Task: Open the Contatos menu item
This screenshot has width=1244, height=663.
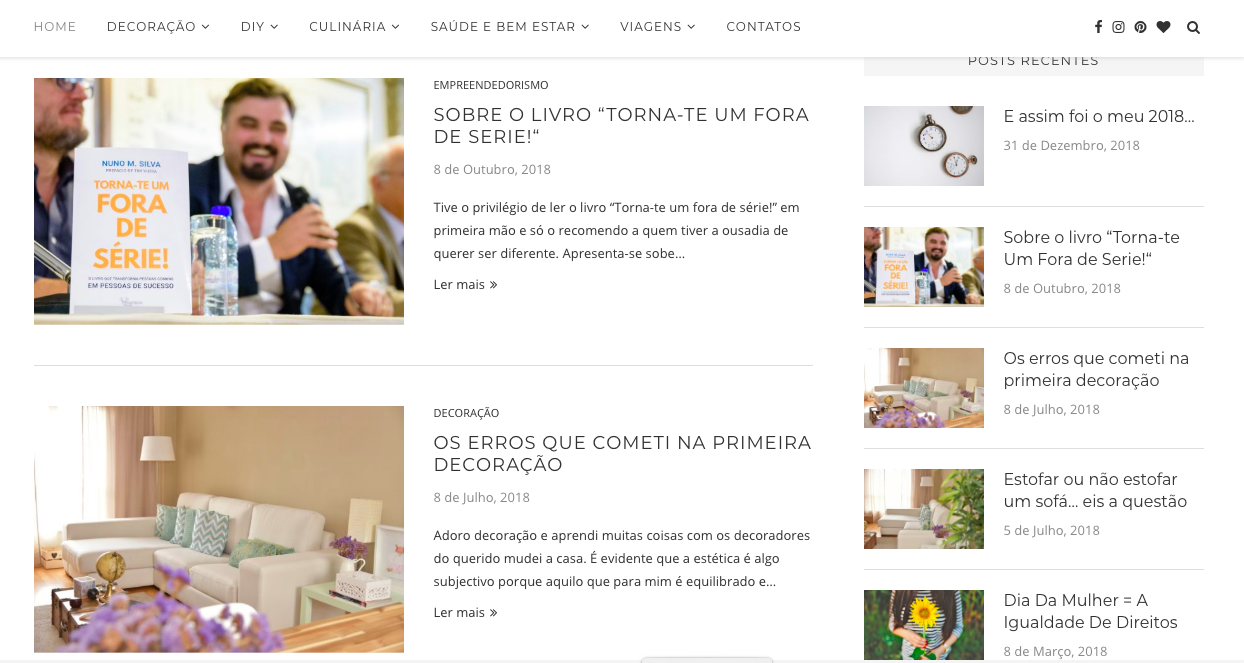Action: click(763, 27)
